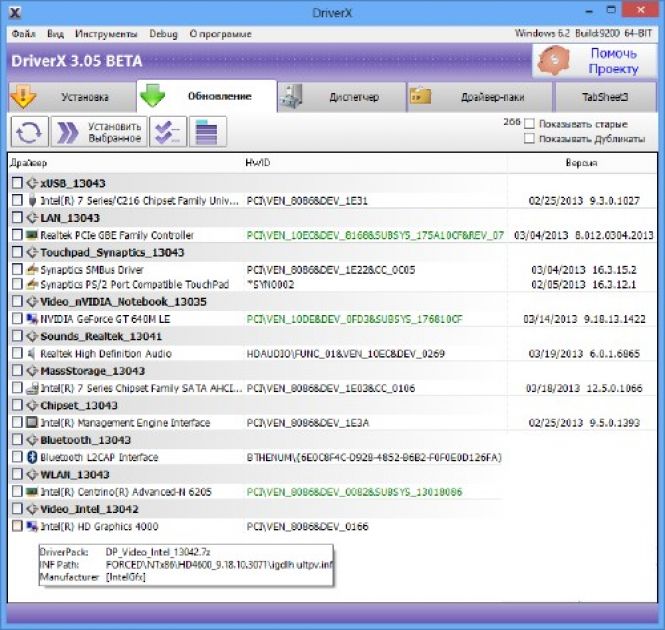Check the Realtek PCIe GBE Family Controller checkbox
Image resolution: width=665 pixels, height=630 pixels.
(x=17, y=235)
